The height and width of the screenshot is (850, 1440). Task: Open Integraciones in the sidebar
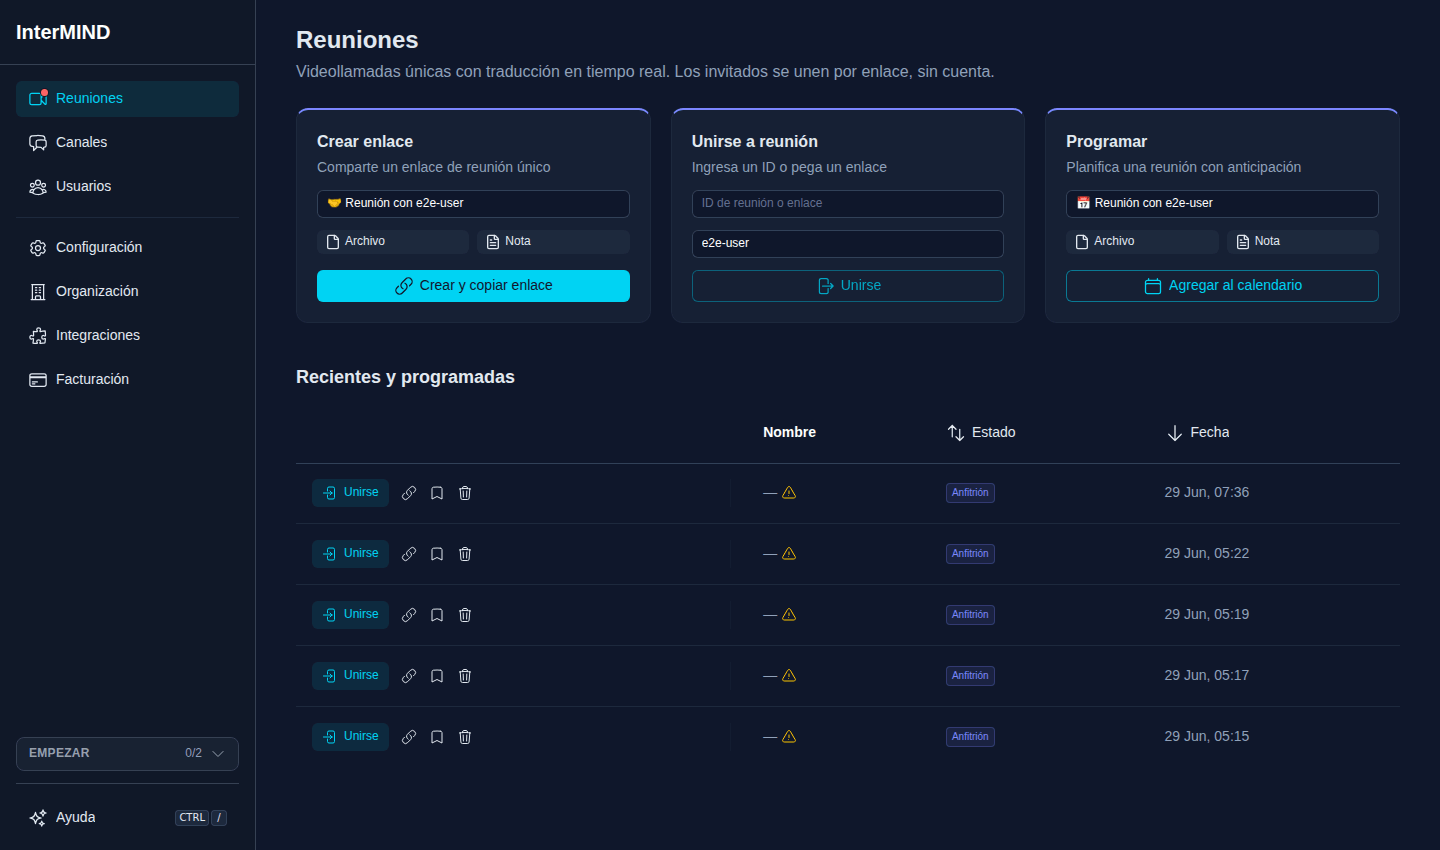[127, 336]
